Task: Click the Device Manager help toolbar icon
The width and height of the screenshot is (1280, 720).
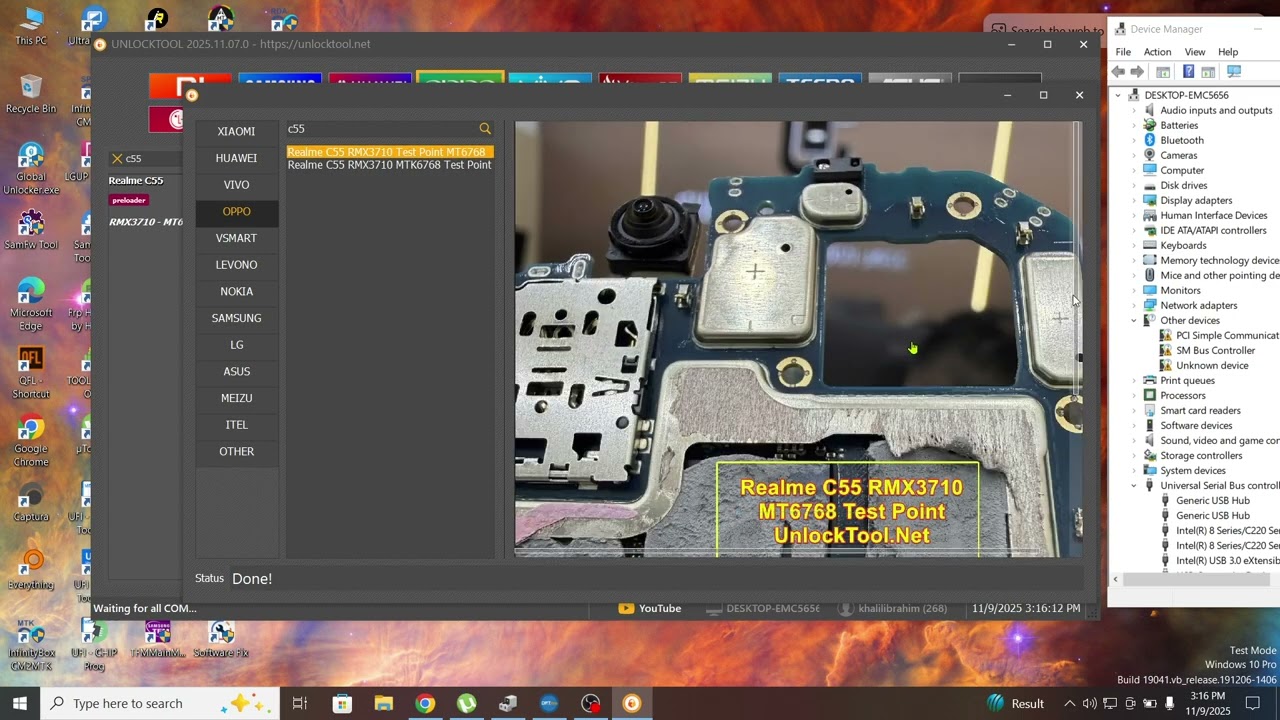Action: click(x=1188, y=72)
